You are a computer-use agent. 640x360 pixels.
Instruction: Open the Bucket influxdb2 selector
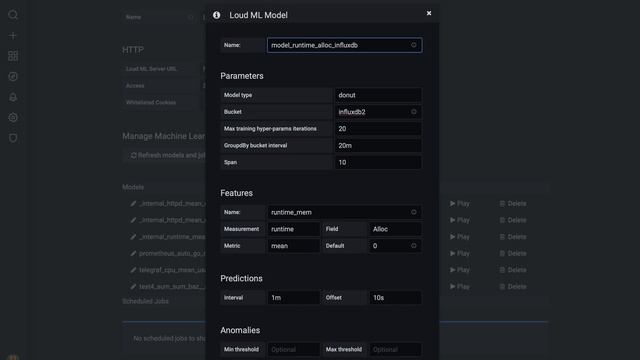coord(378,112)
